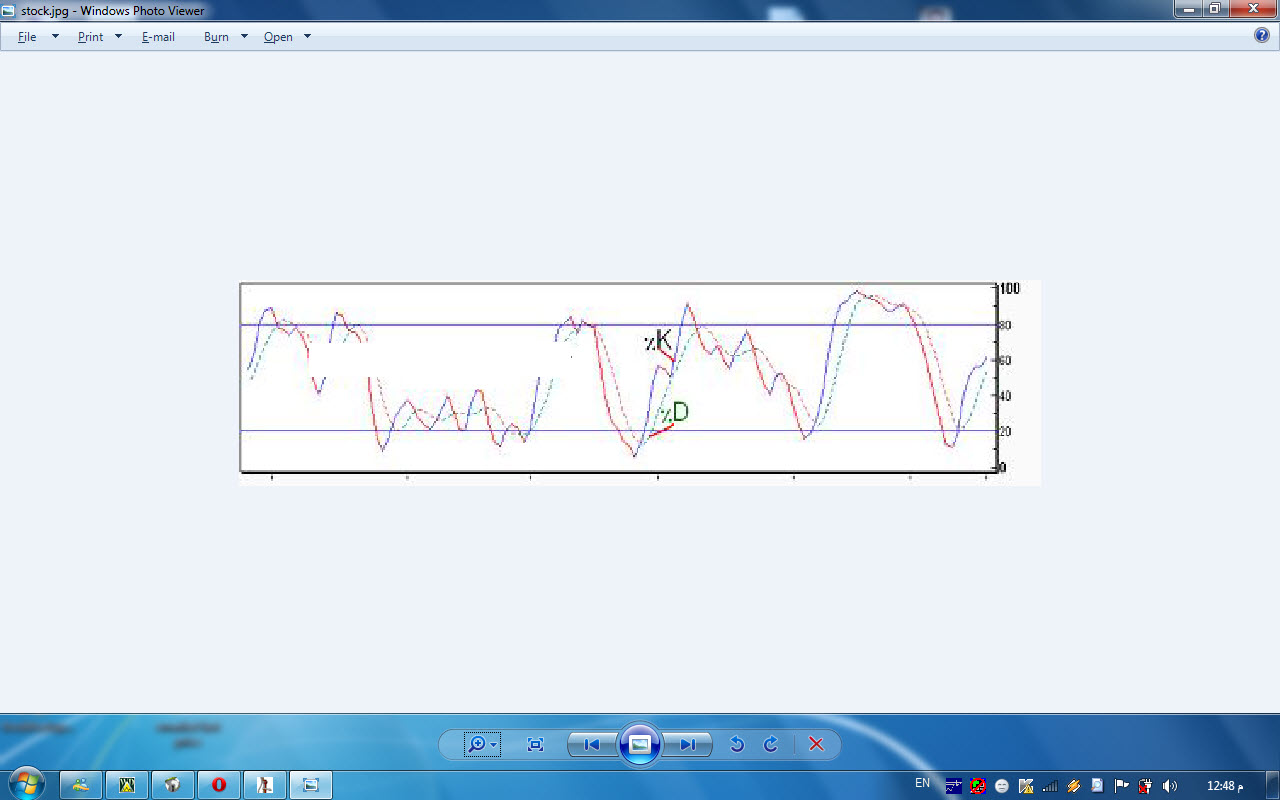Click the Show desktop button
Viewport: 1280px width, 800px height.
(1273, 786)
